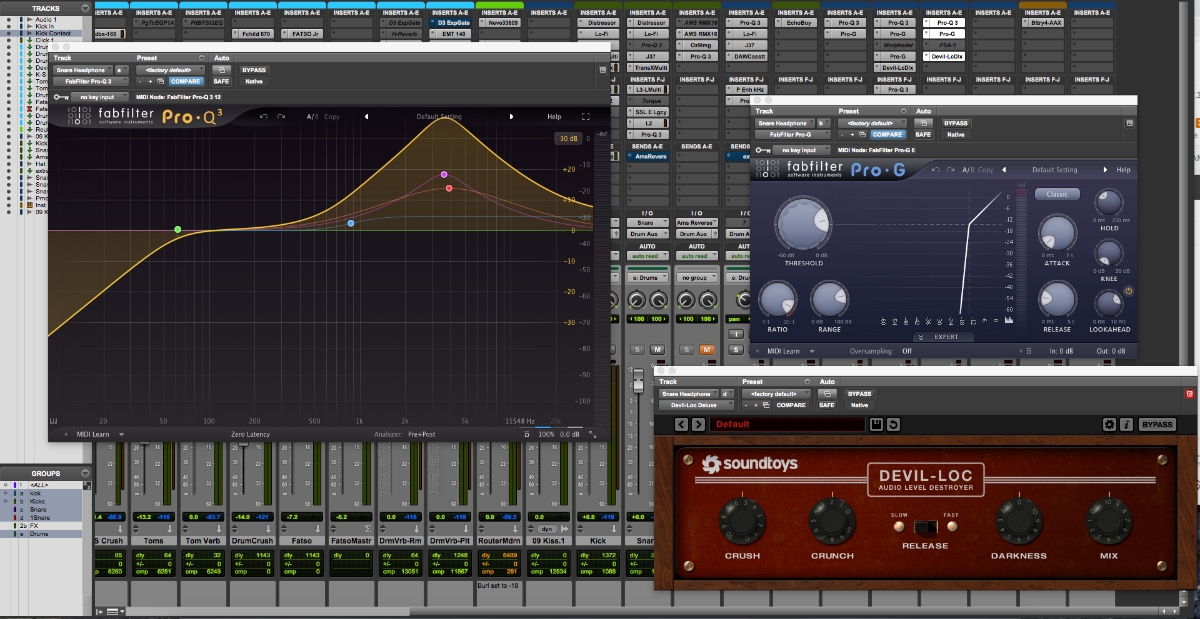The height and width of the screenshot is (619, 1200).
Task: Open Pro-Q 3 factory default preset dropdown
Action: click(170, 70)
